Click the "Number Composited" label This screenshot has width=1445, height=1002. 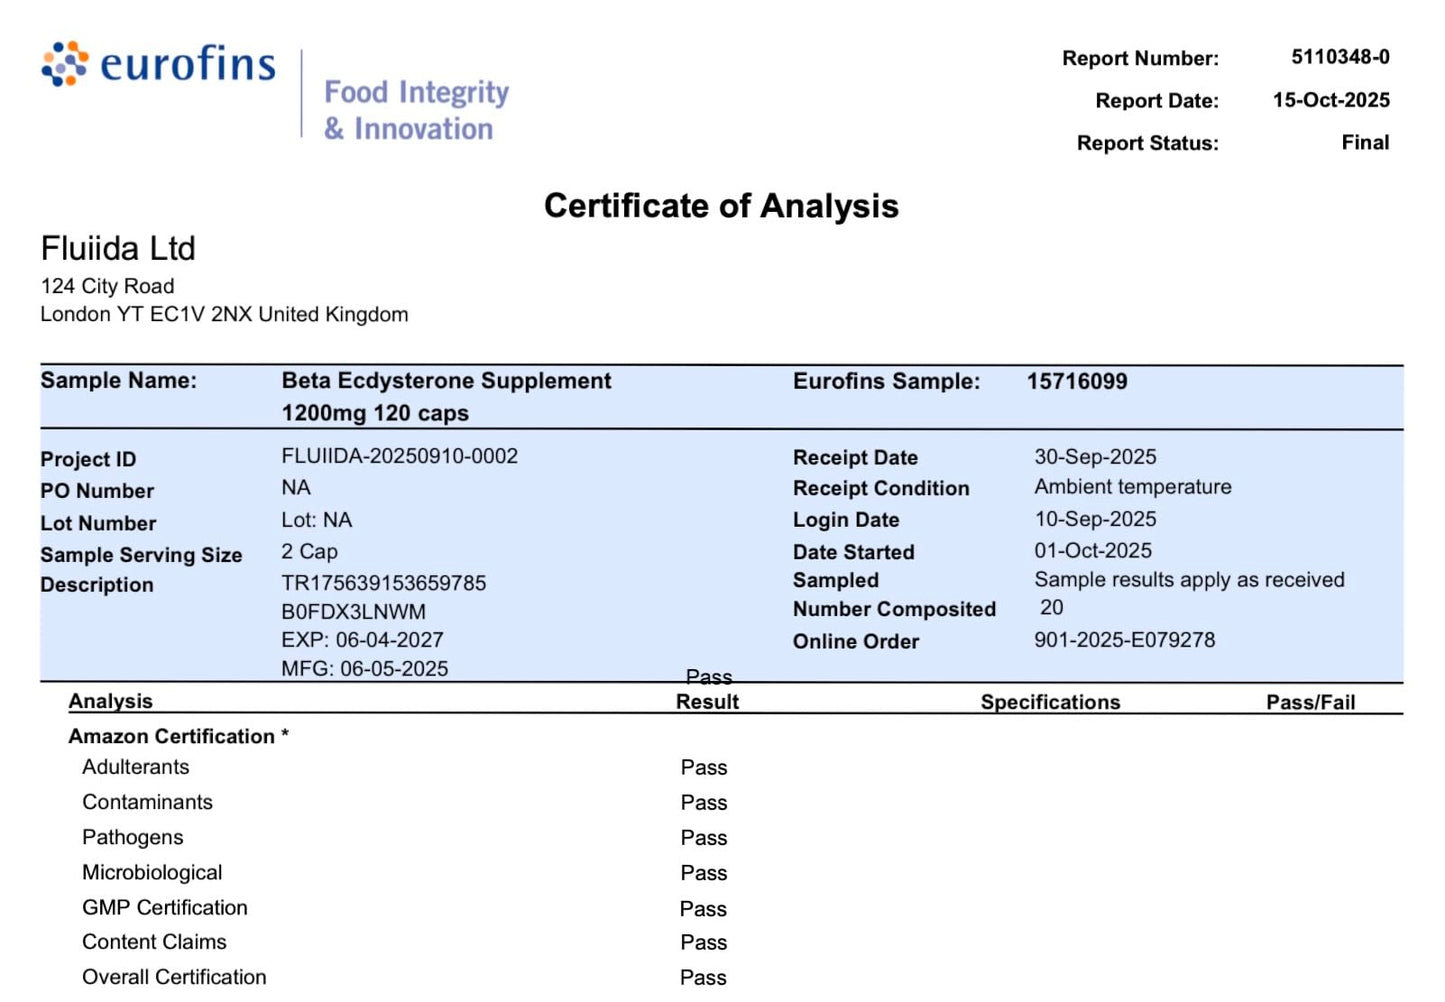click(894, 610)
